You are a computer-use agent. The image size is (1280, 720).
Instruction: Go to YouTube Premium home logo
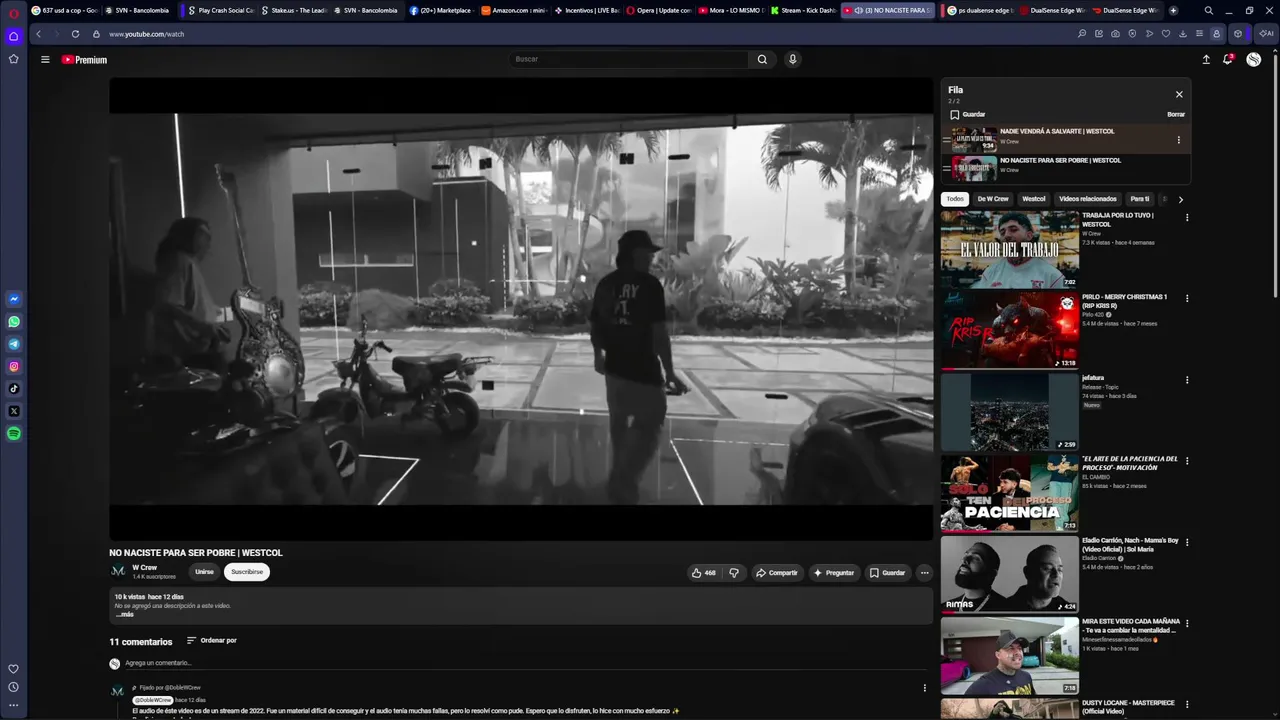(84, 60)
